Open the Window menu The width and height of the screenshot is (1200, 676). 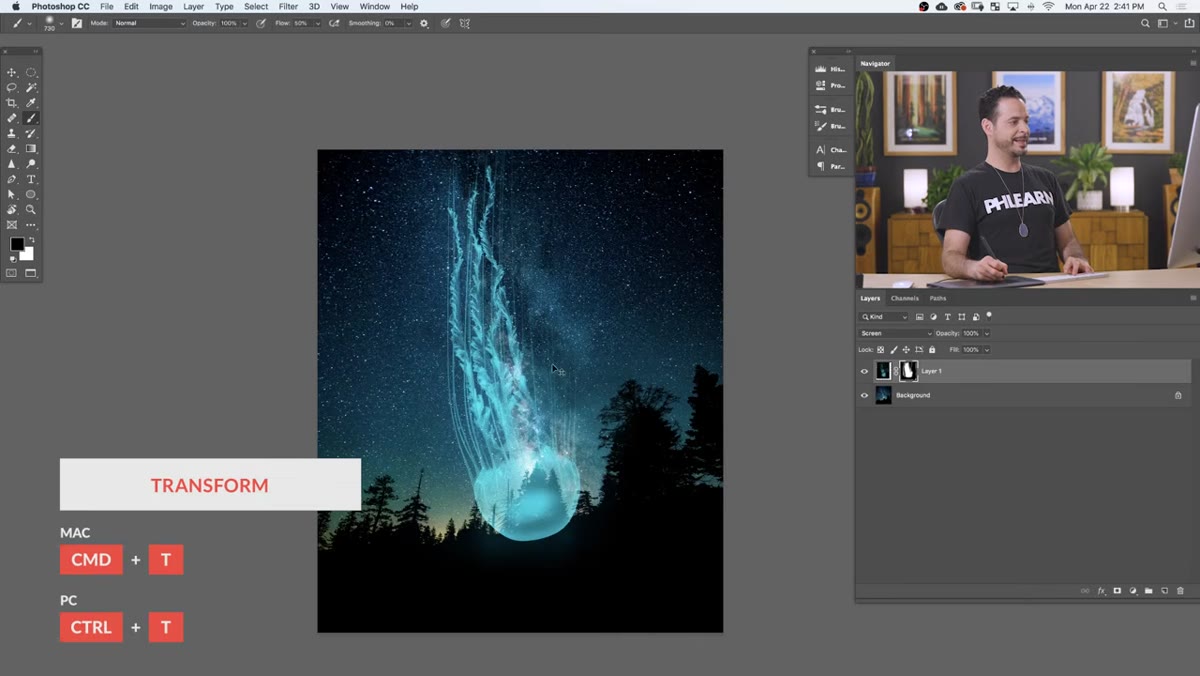click(375, 6)
